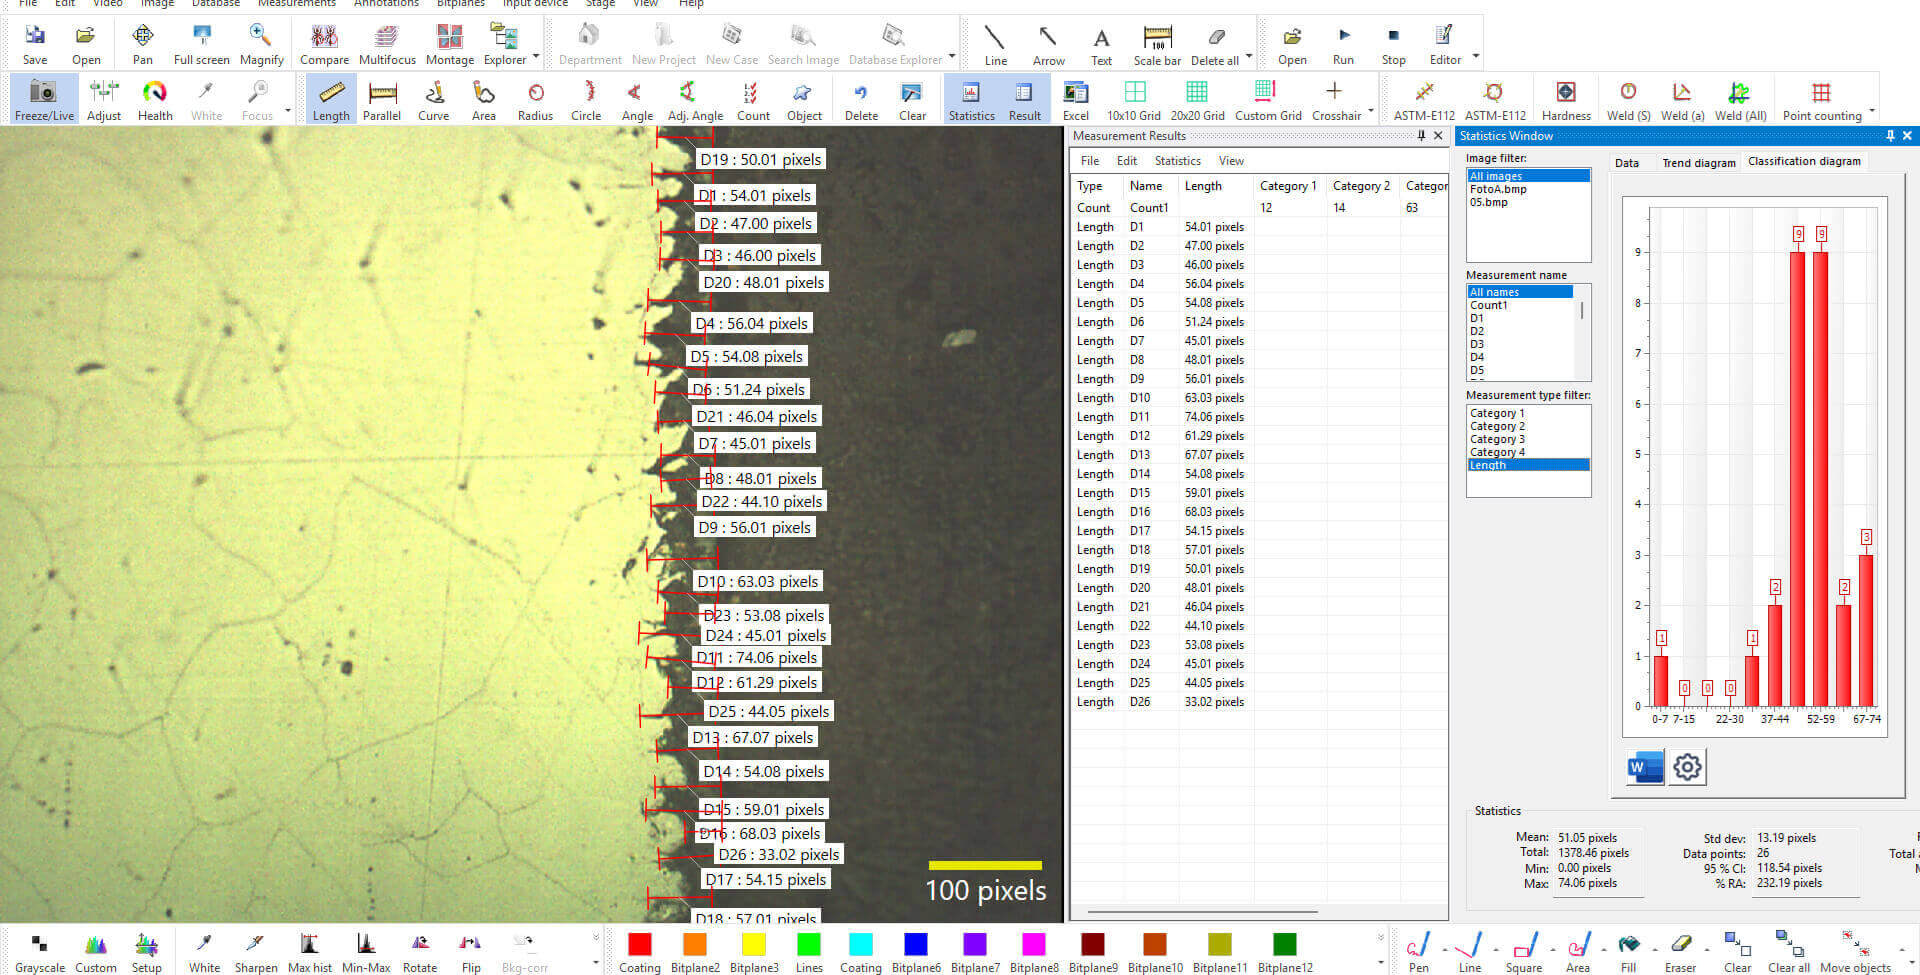Select 05.bmp in the Image filter list
Viewport: 1920px width, 975px height.
pos(1490,201)
